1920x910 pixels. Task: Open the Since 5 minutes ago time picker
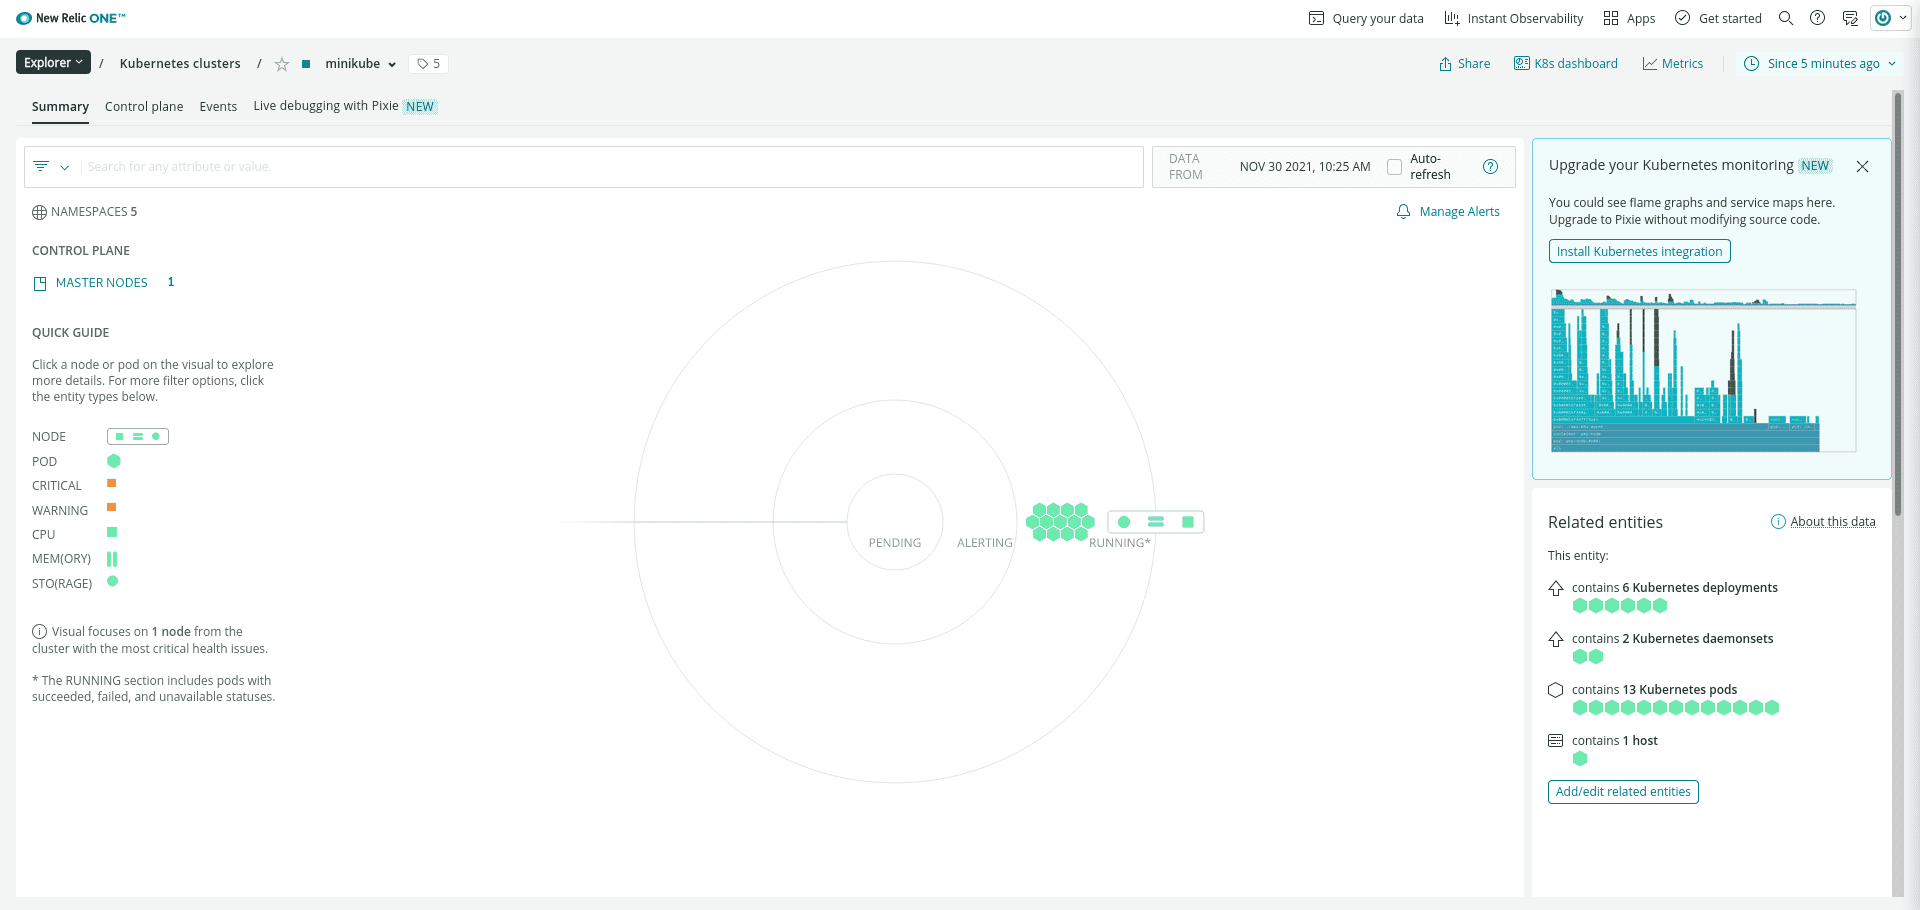(1821, 64)
